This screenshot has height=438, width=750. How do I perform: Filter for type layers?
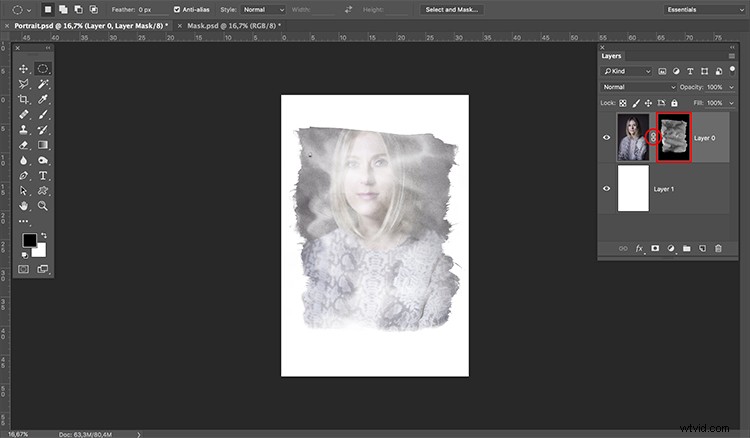point(690,71)
